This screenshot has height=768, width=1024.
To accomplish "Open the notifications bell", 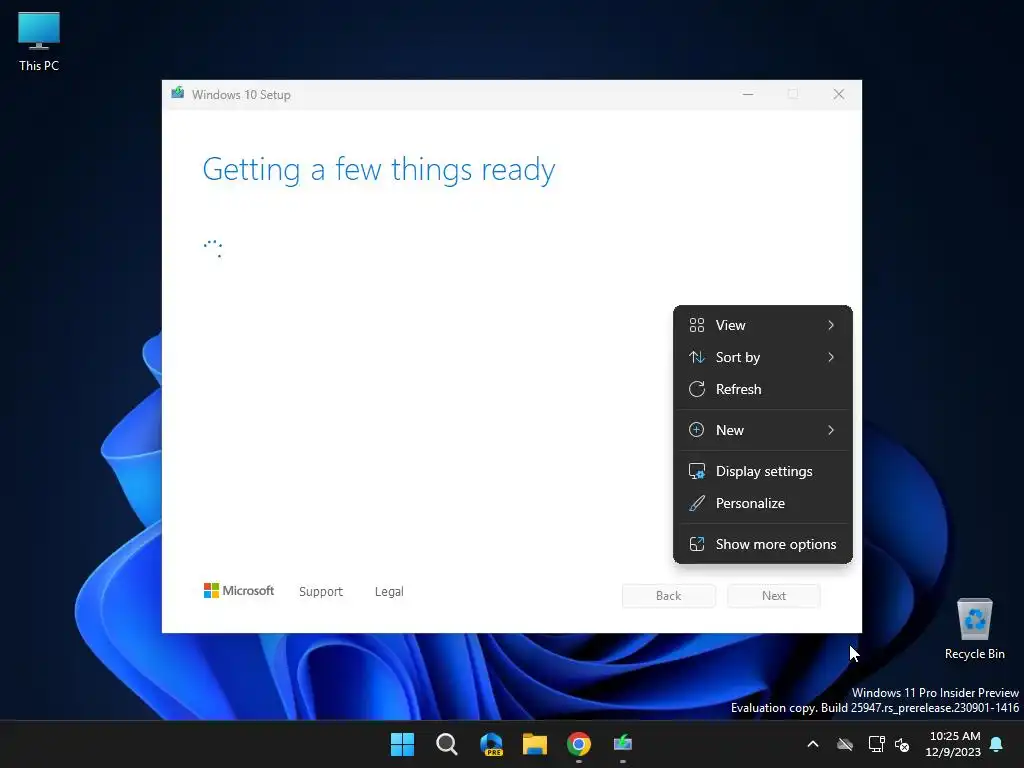I will [997, 744].
